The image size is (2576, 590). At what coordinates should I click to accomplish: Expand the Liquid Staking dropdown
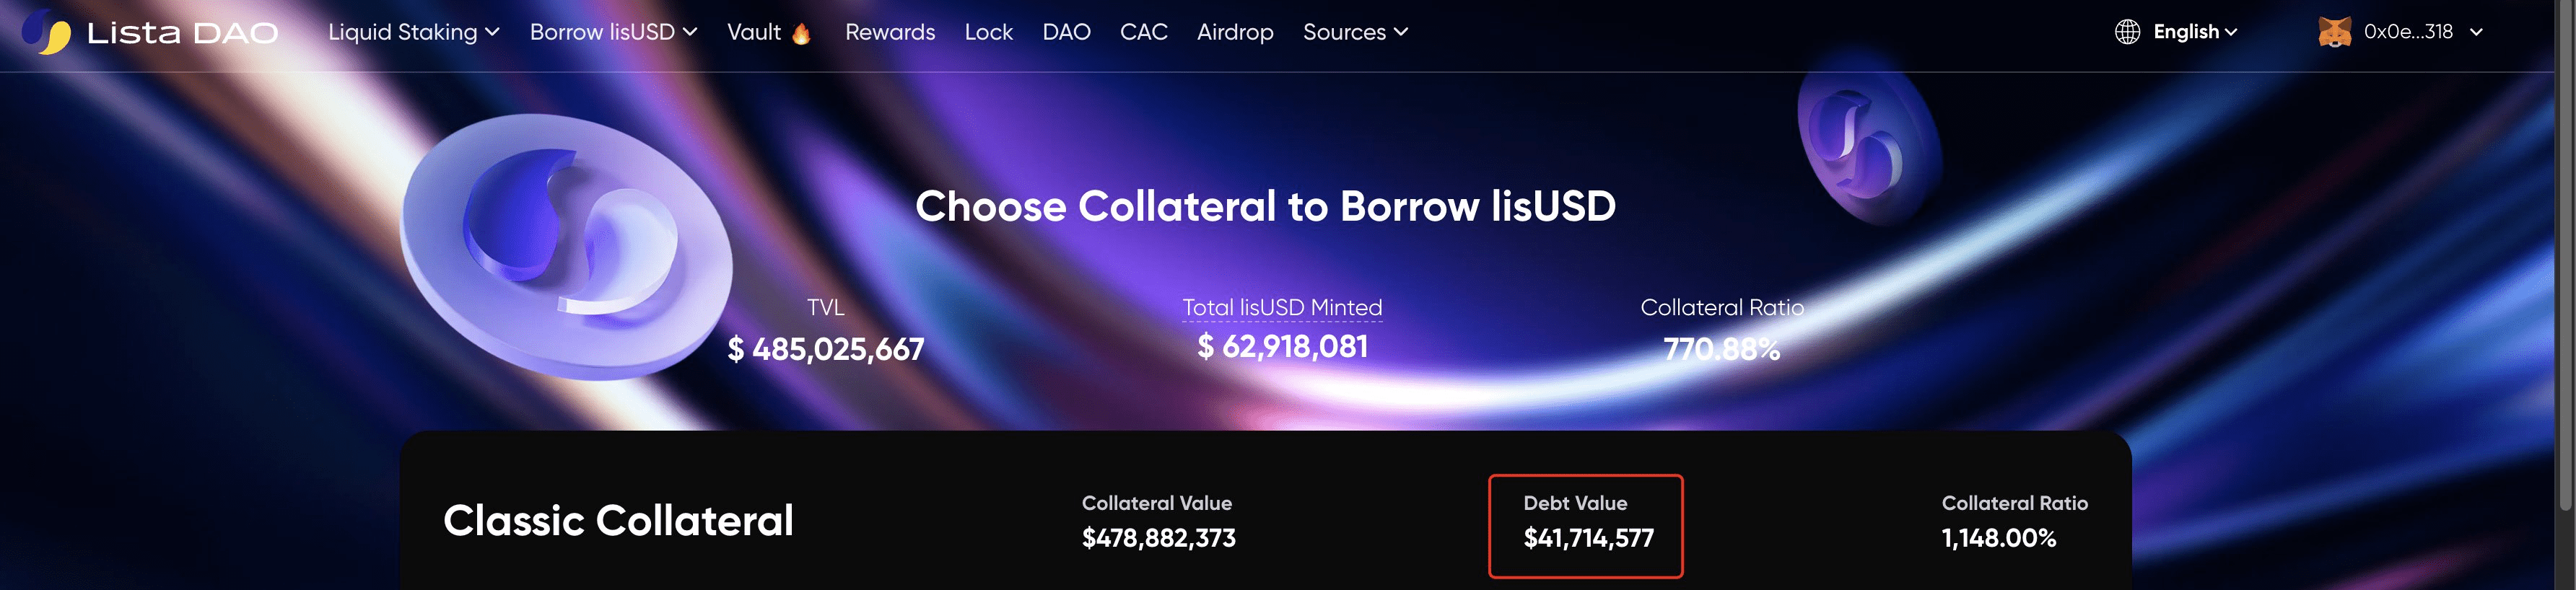click(413, 32)
